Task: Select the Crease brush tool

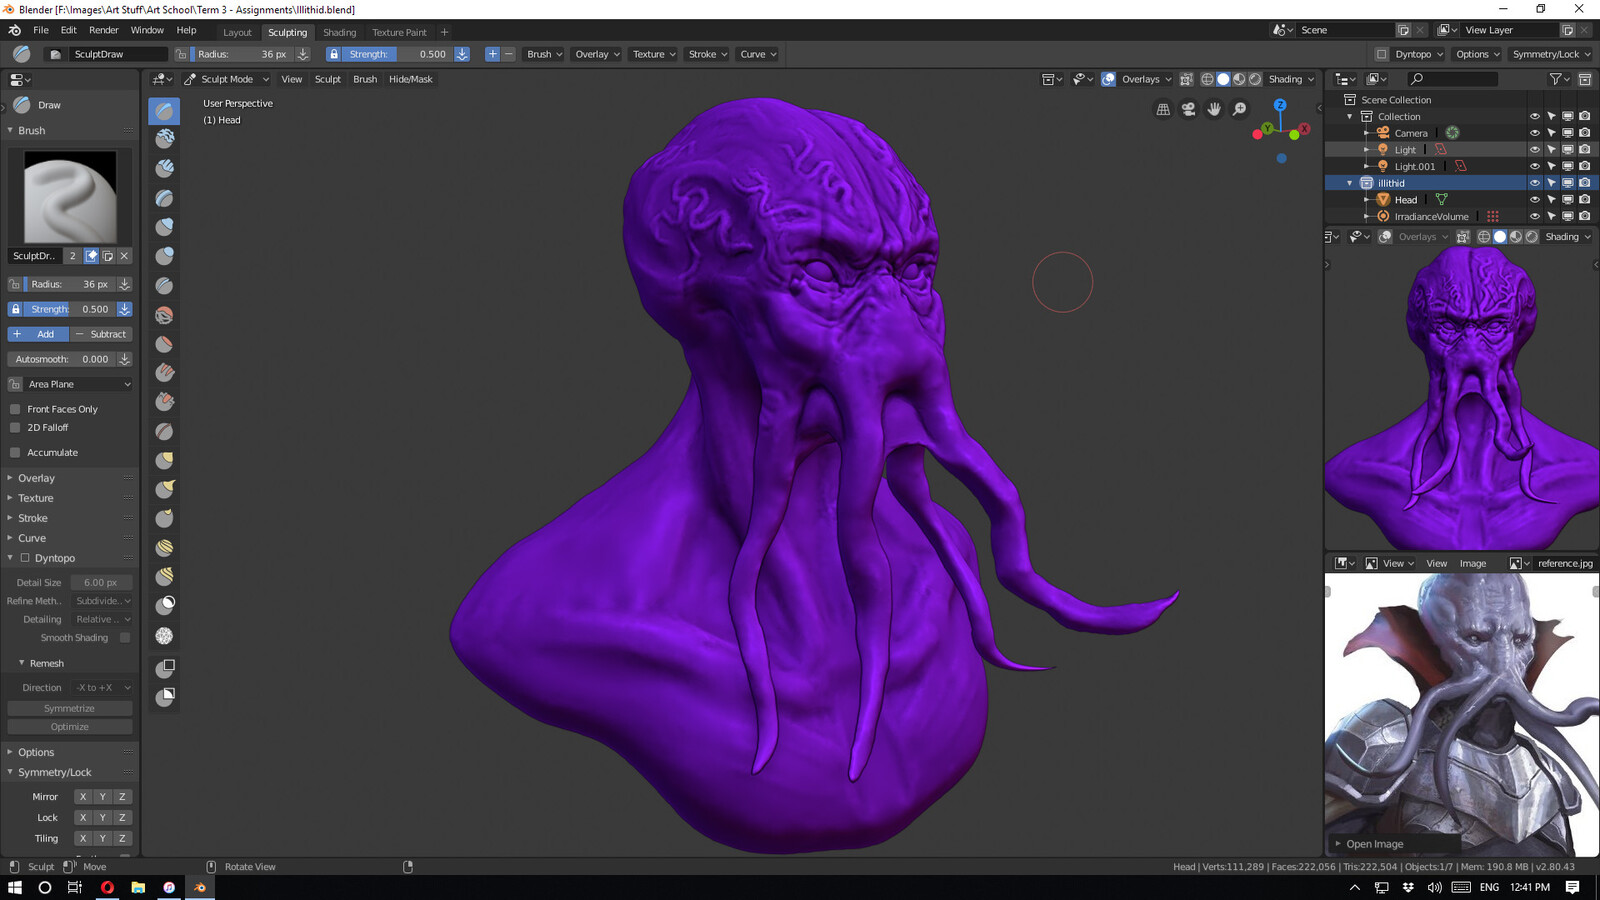Action: click(x=164, y=285)
